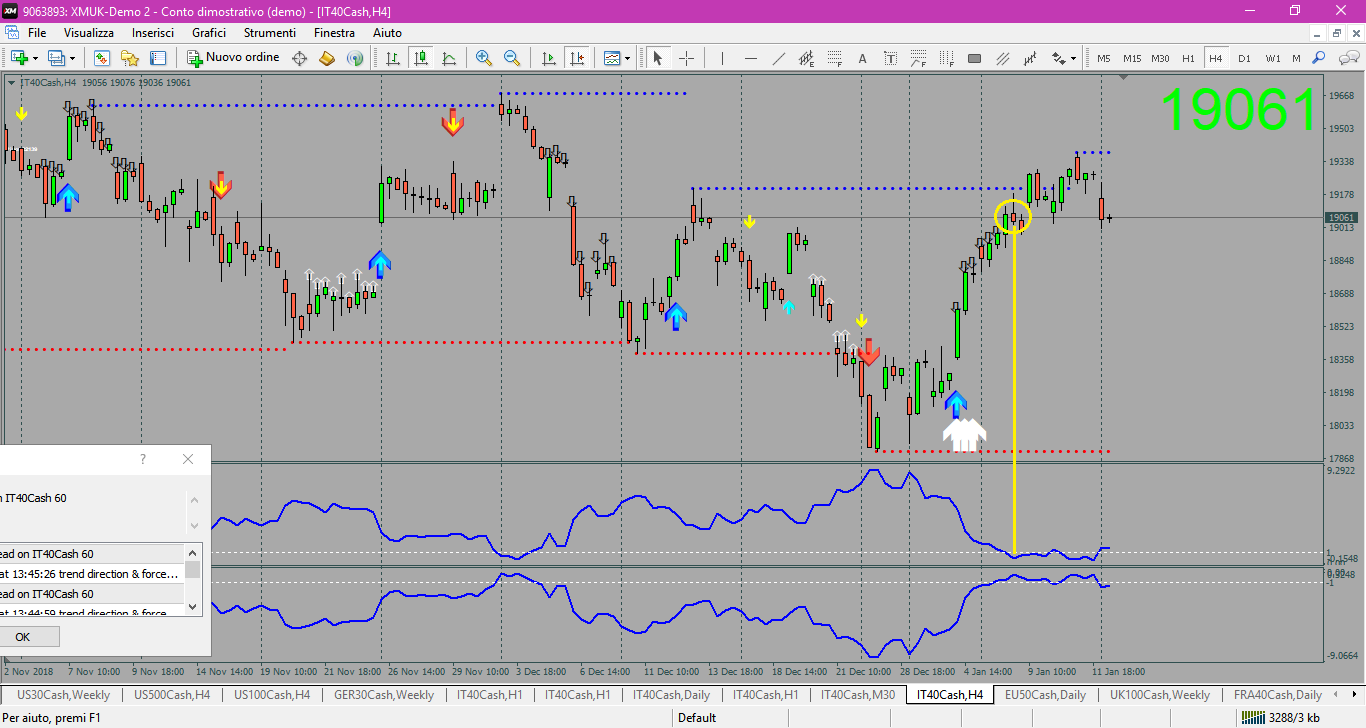Open the Visualizza menu
The width and height of the screenshot is (1366, 728).
pos(89,32)
